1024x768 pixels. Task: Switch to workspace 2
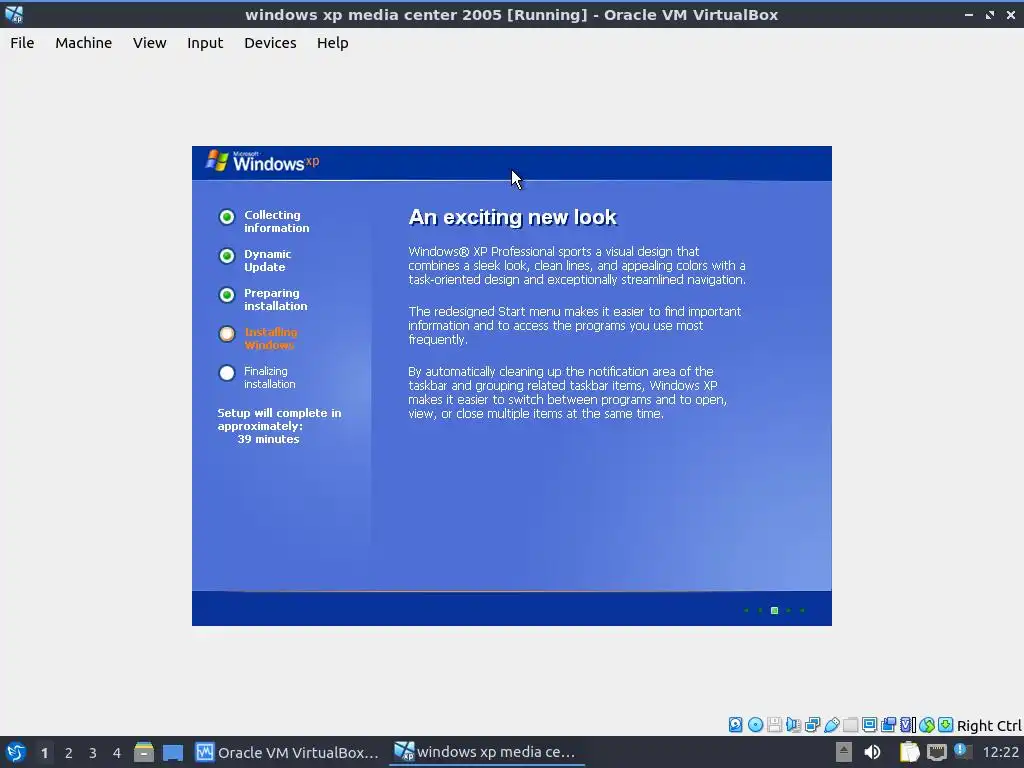[x=69, y=753]
